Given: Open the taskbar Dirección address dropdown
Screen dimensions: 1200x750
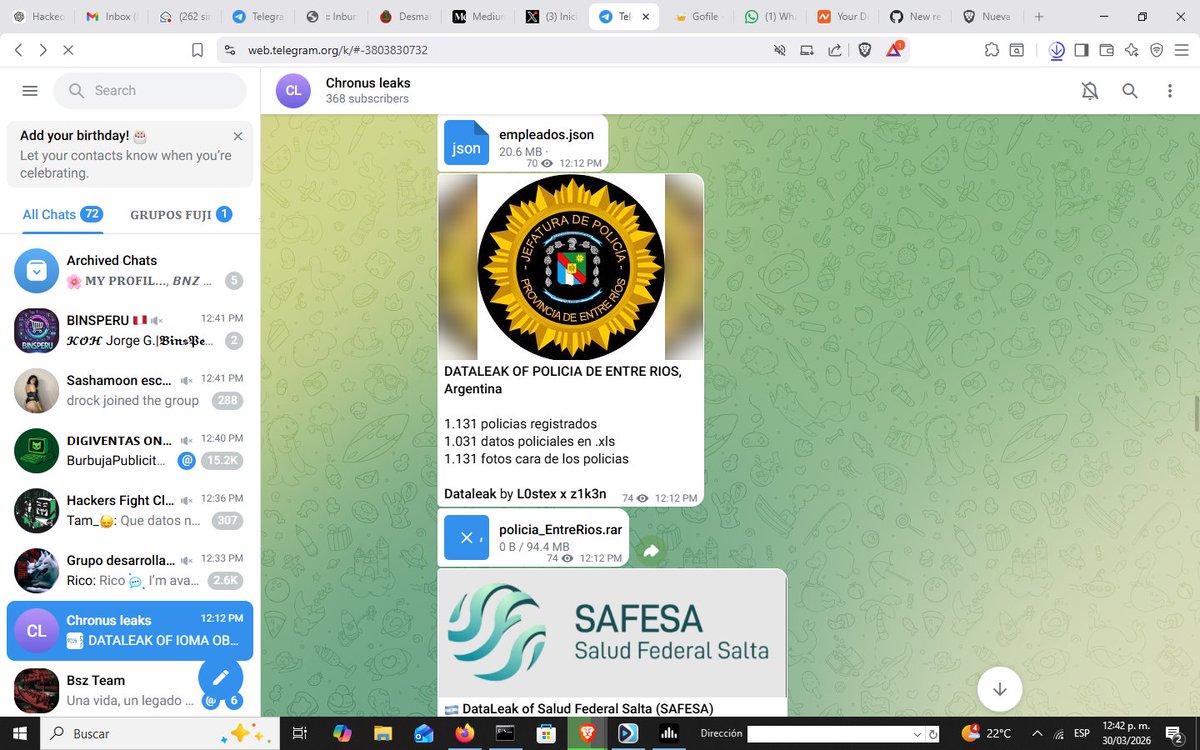Looking at the screenshot, I should pos(918,734).
